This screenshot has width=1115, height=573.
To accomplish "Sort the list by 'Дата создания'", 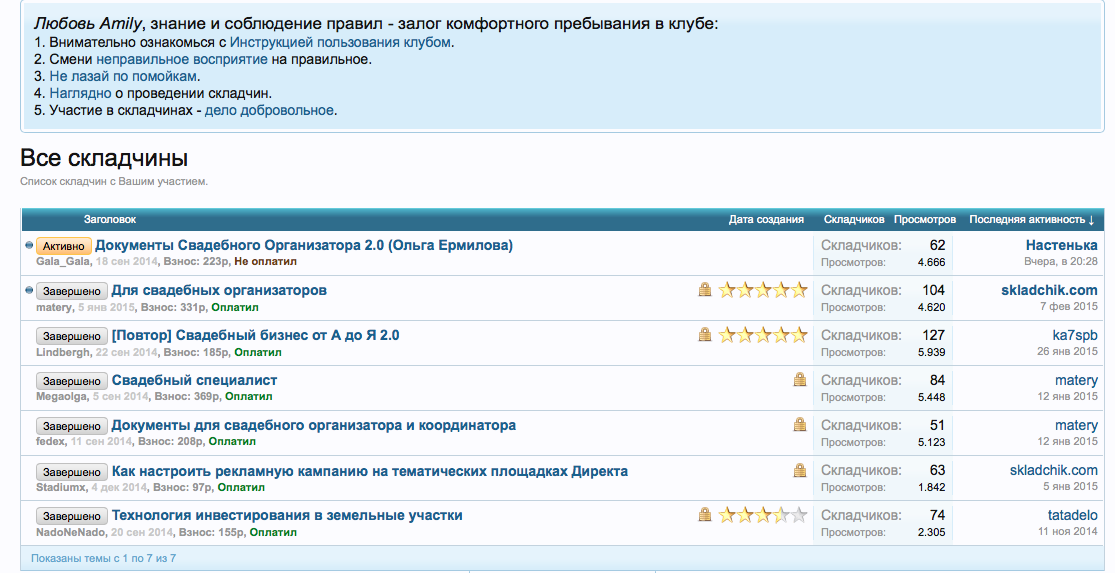I will point(766,219).
